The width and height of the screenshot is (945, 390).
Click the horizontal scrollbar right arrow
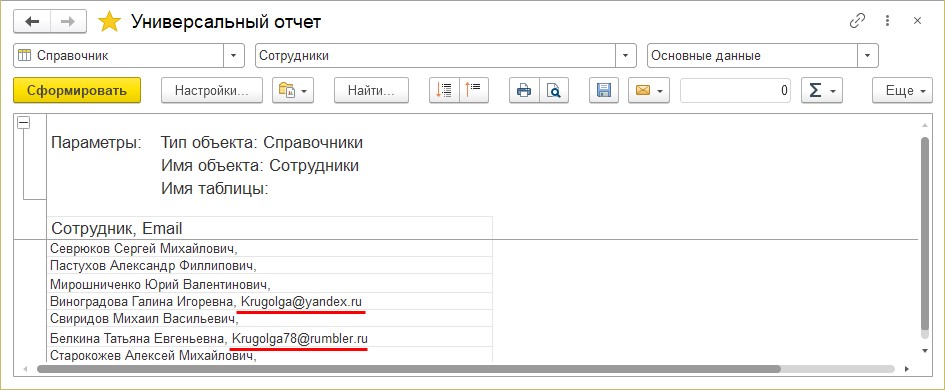[x=907, y=368]
